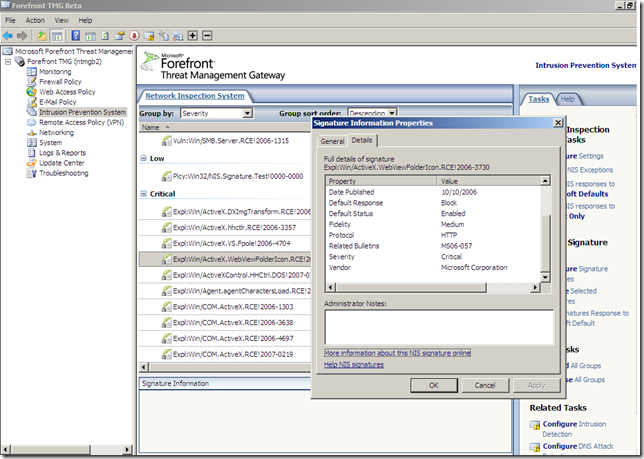The height and width of the screenshot is (459, 644).
Task: Select the System node in the tree
Action: coord(51,143)
